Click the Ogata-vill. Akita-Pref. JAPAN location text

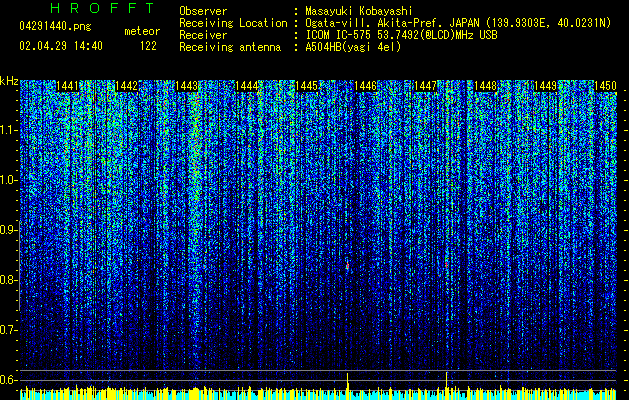click(x=458, y=23)
